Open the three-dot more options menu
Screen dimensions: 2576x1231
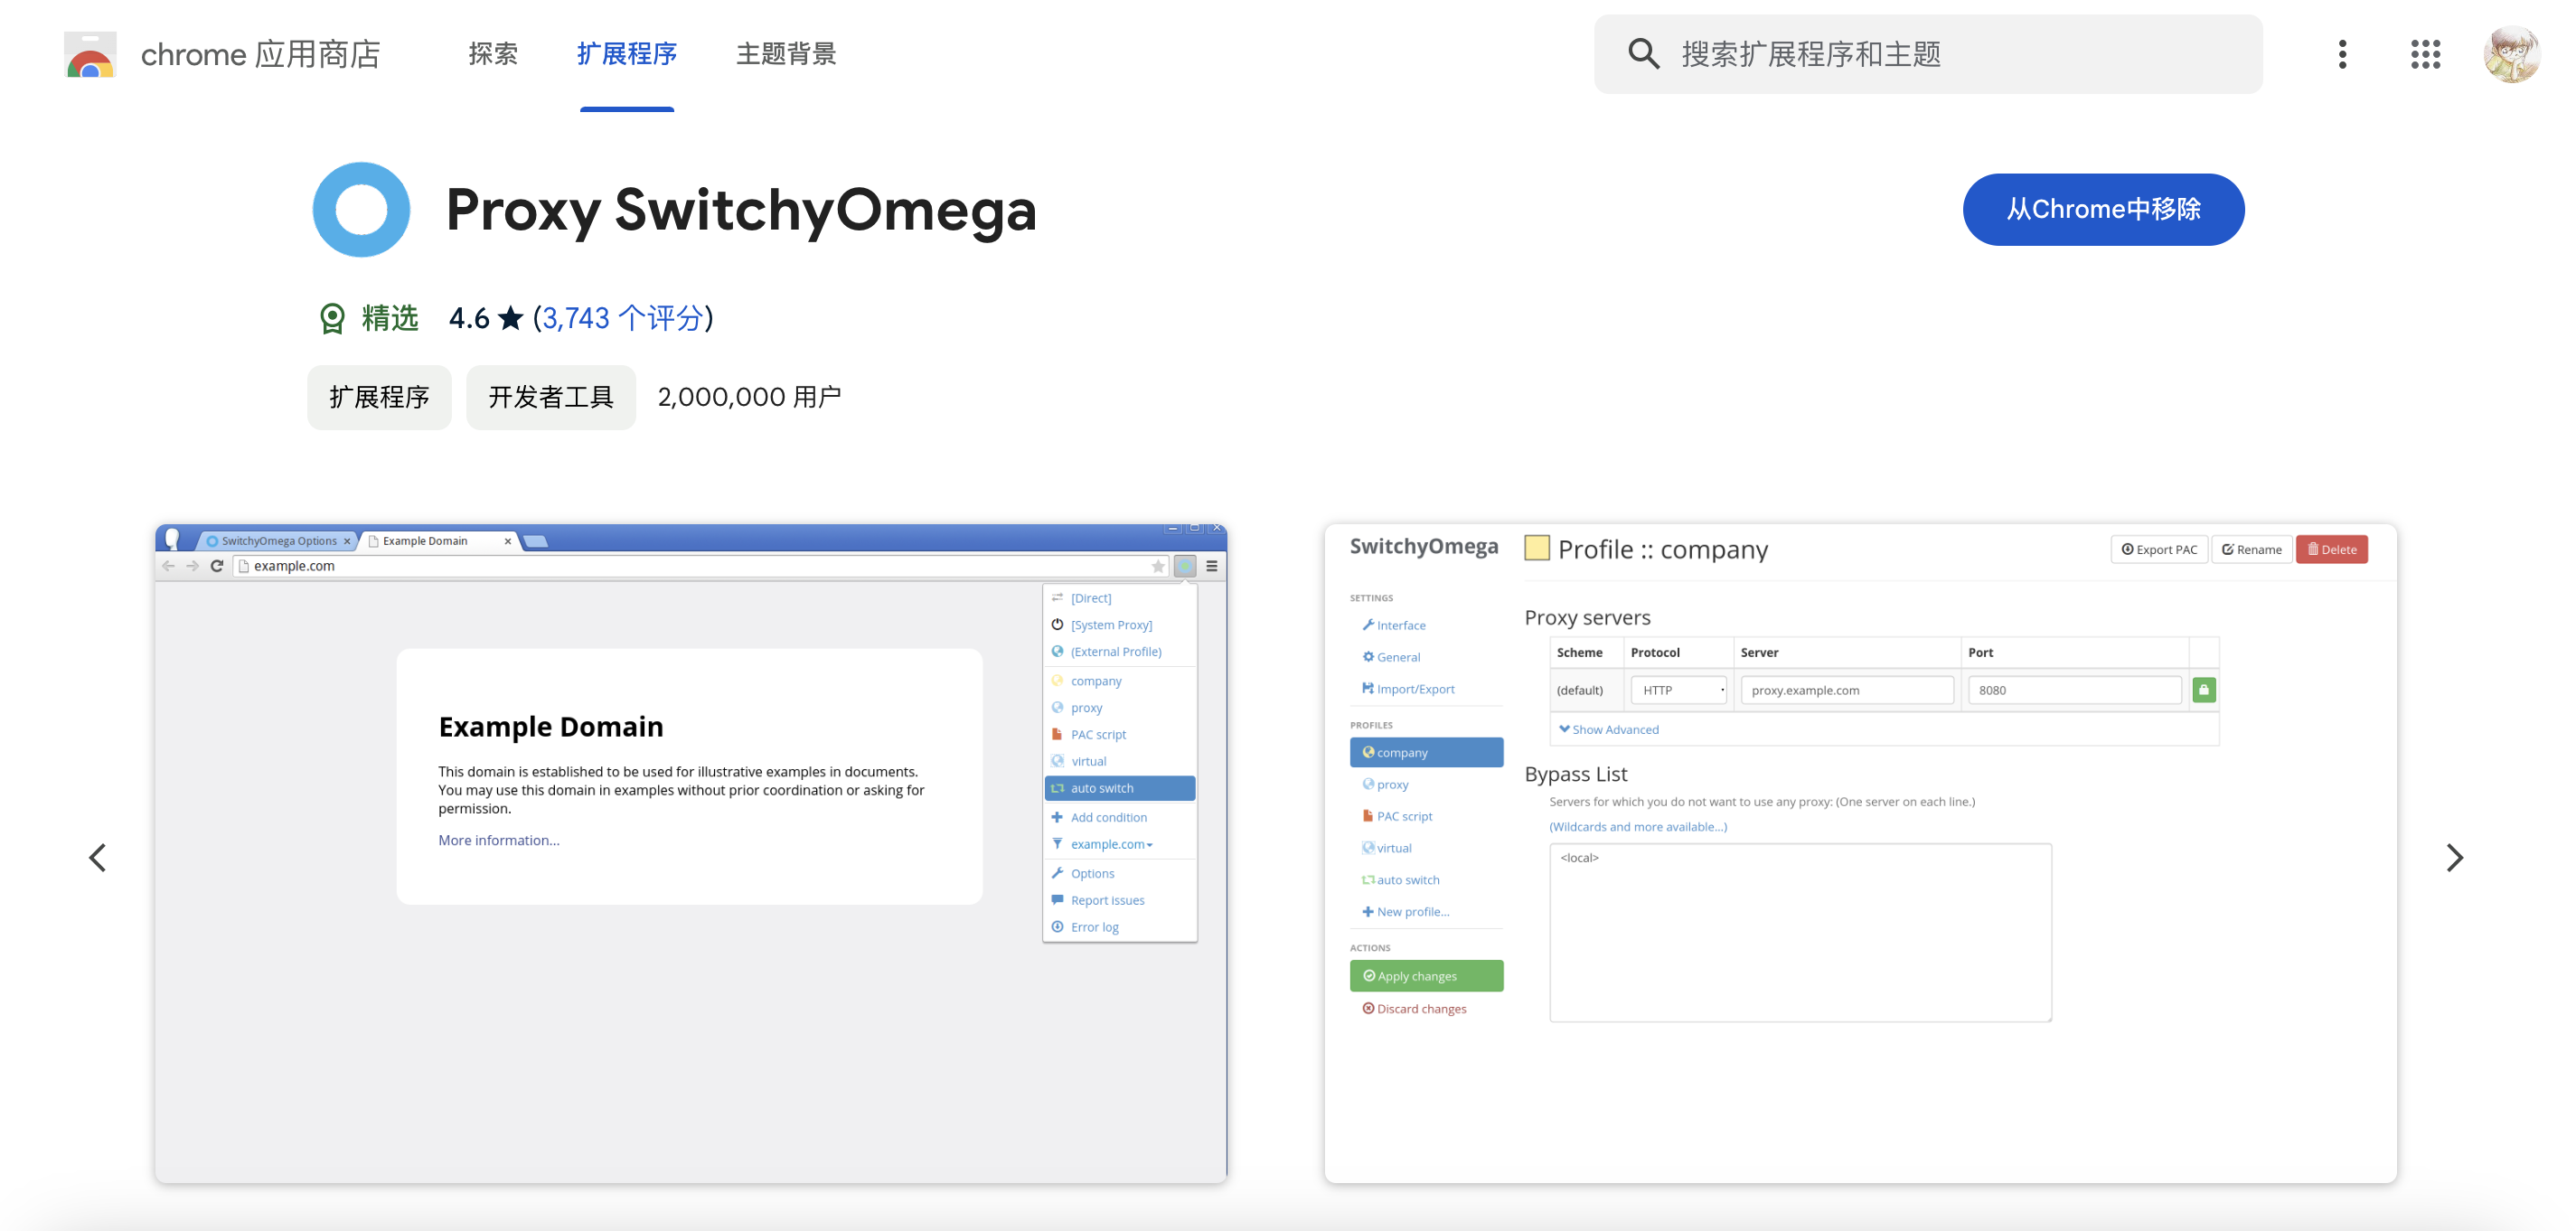click(x=2342, y=54)
